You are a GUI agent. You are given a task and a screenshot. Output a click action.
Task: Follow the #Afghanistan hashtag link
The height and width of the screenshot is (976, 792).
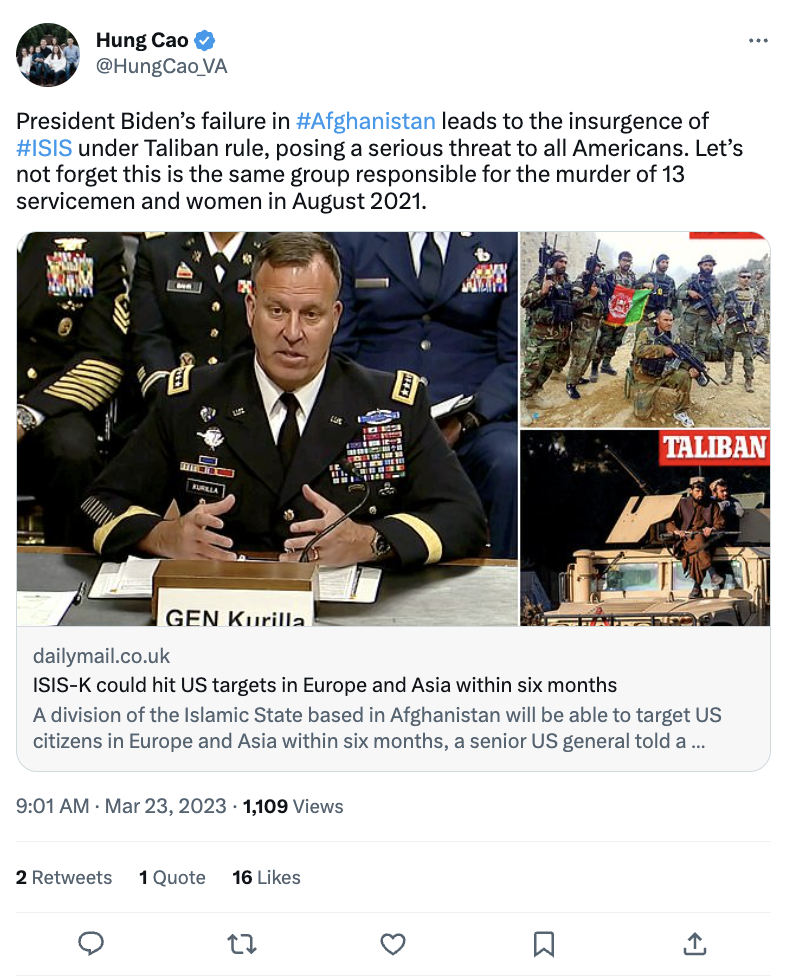click(x=366, y=122)
